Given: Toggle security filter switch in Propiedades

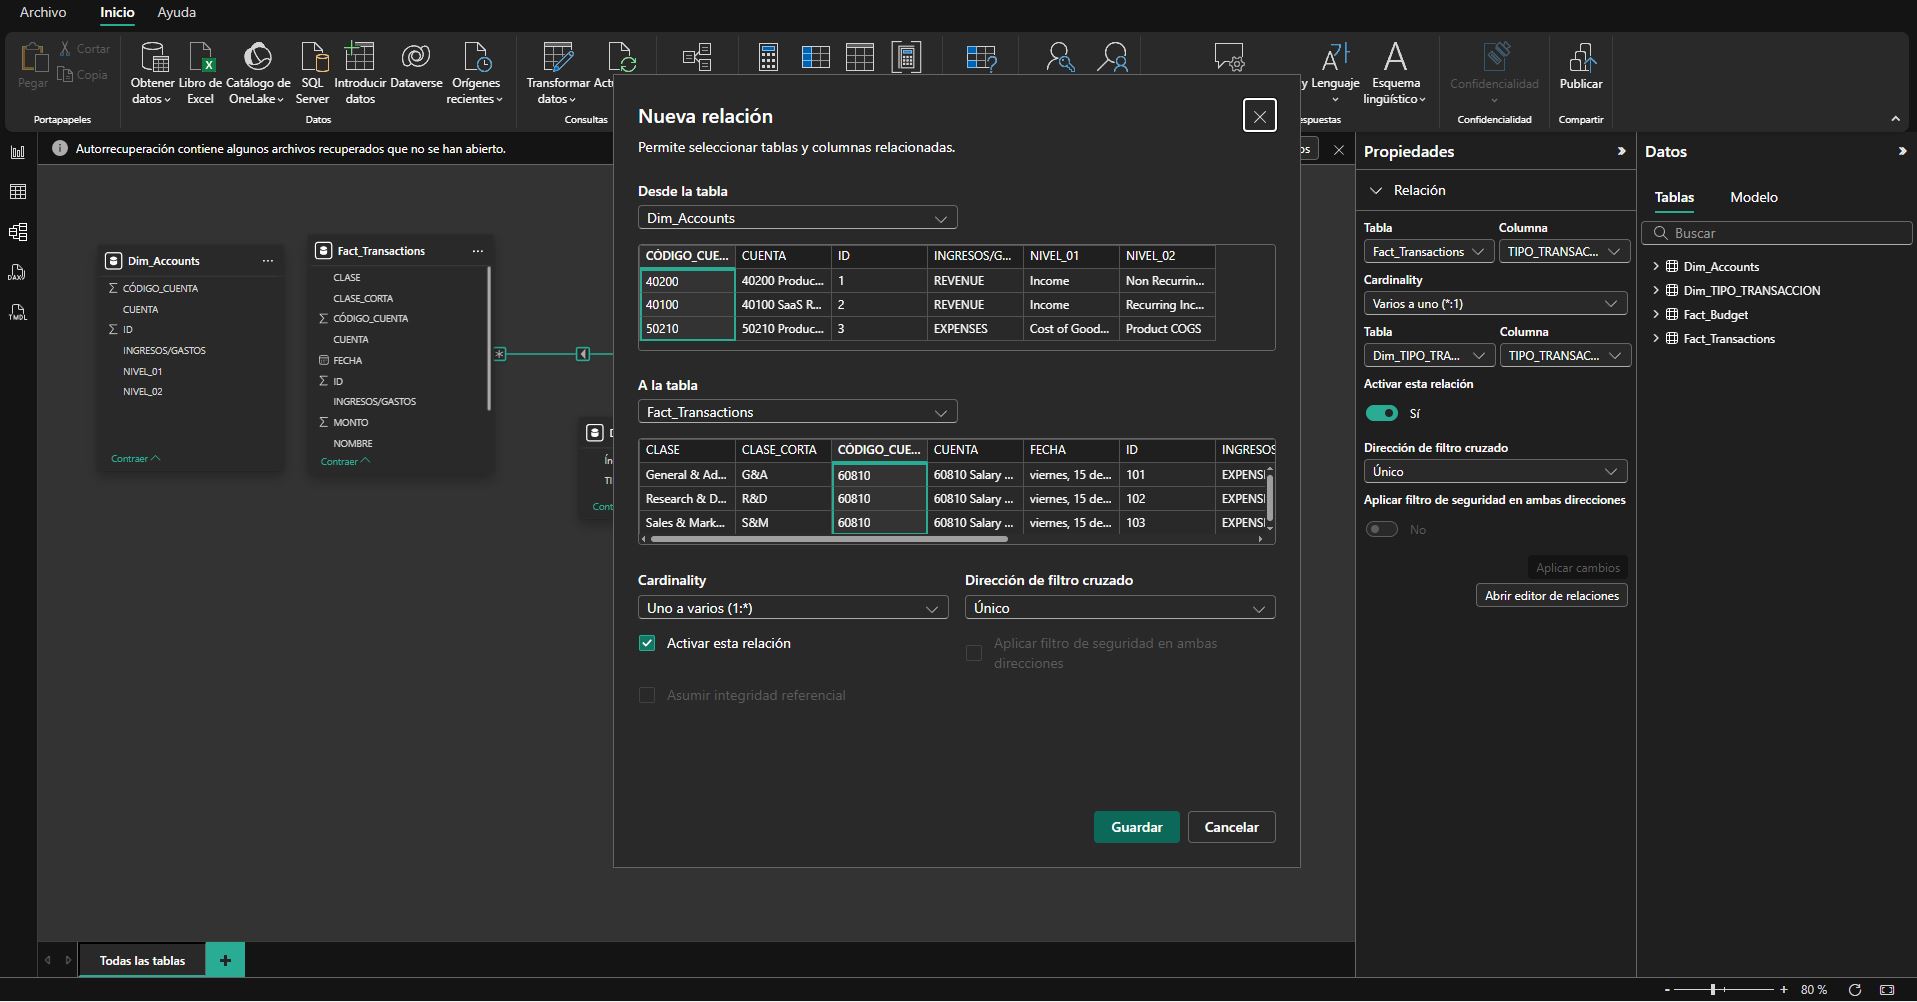Looking at the screenshot, I should point(1382,529).
